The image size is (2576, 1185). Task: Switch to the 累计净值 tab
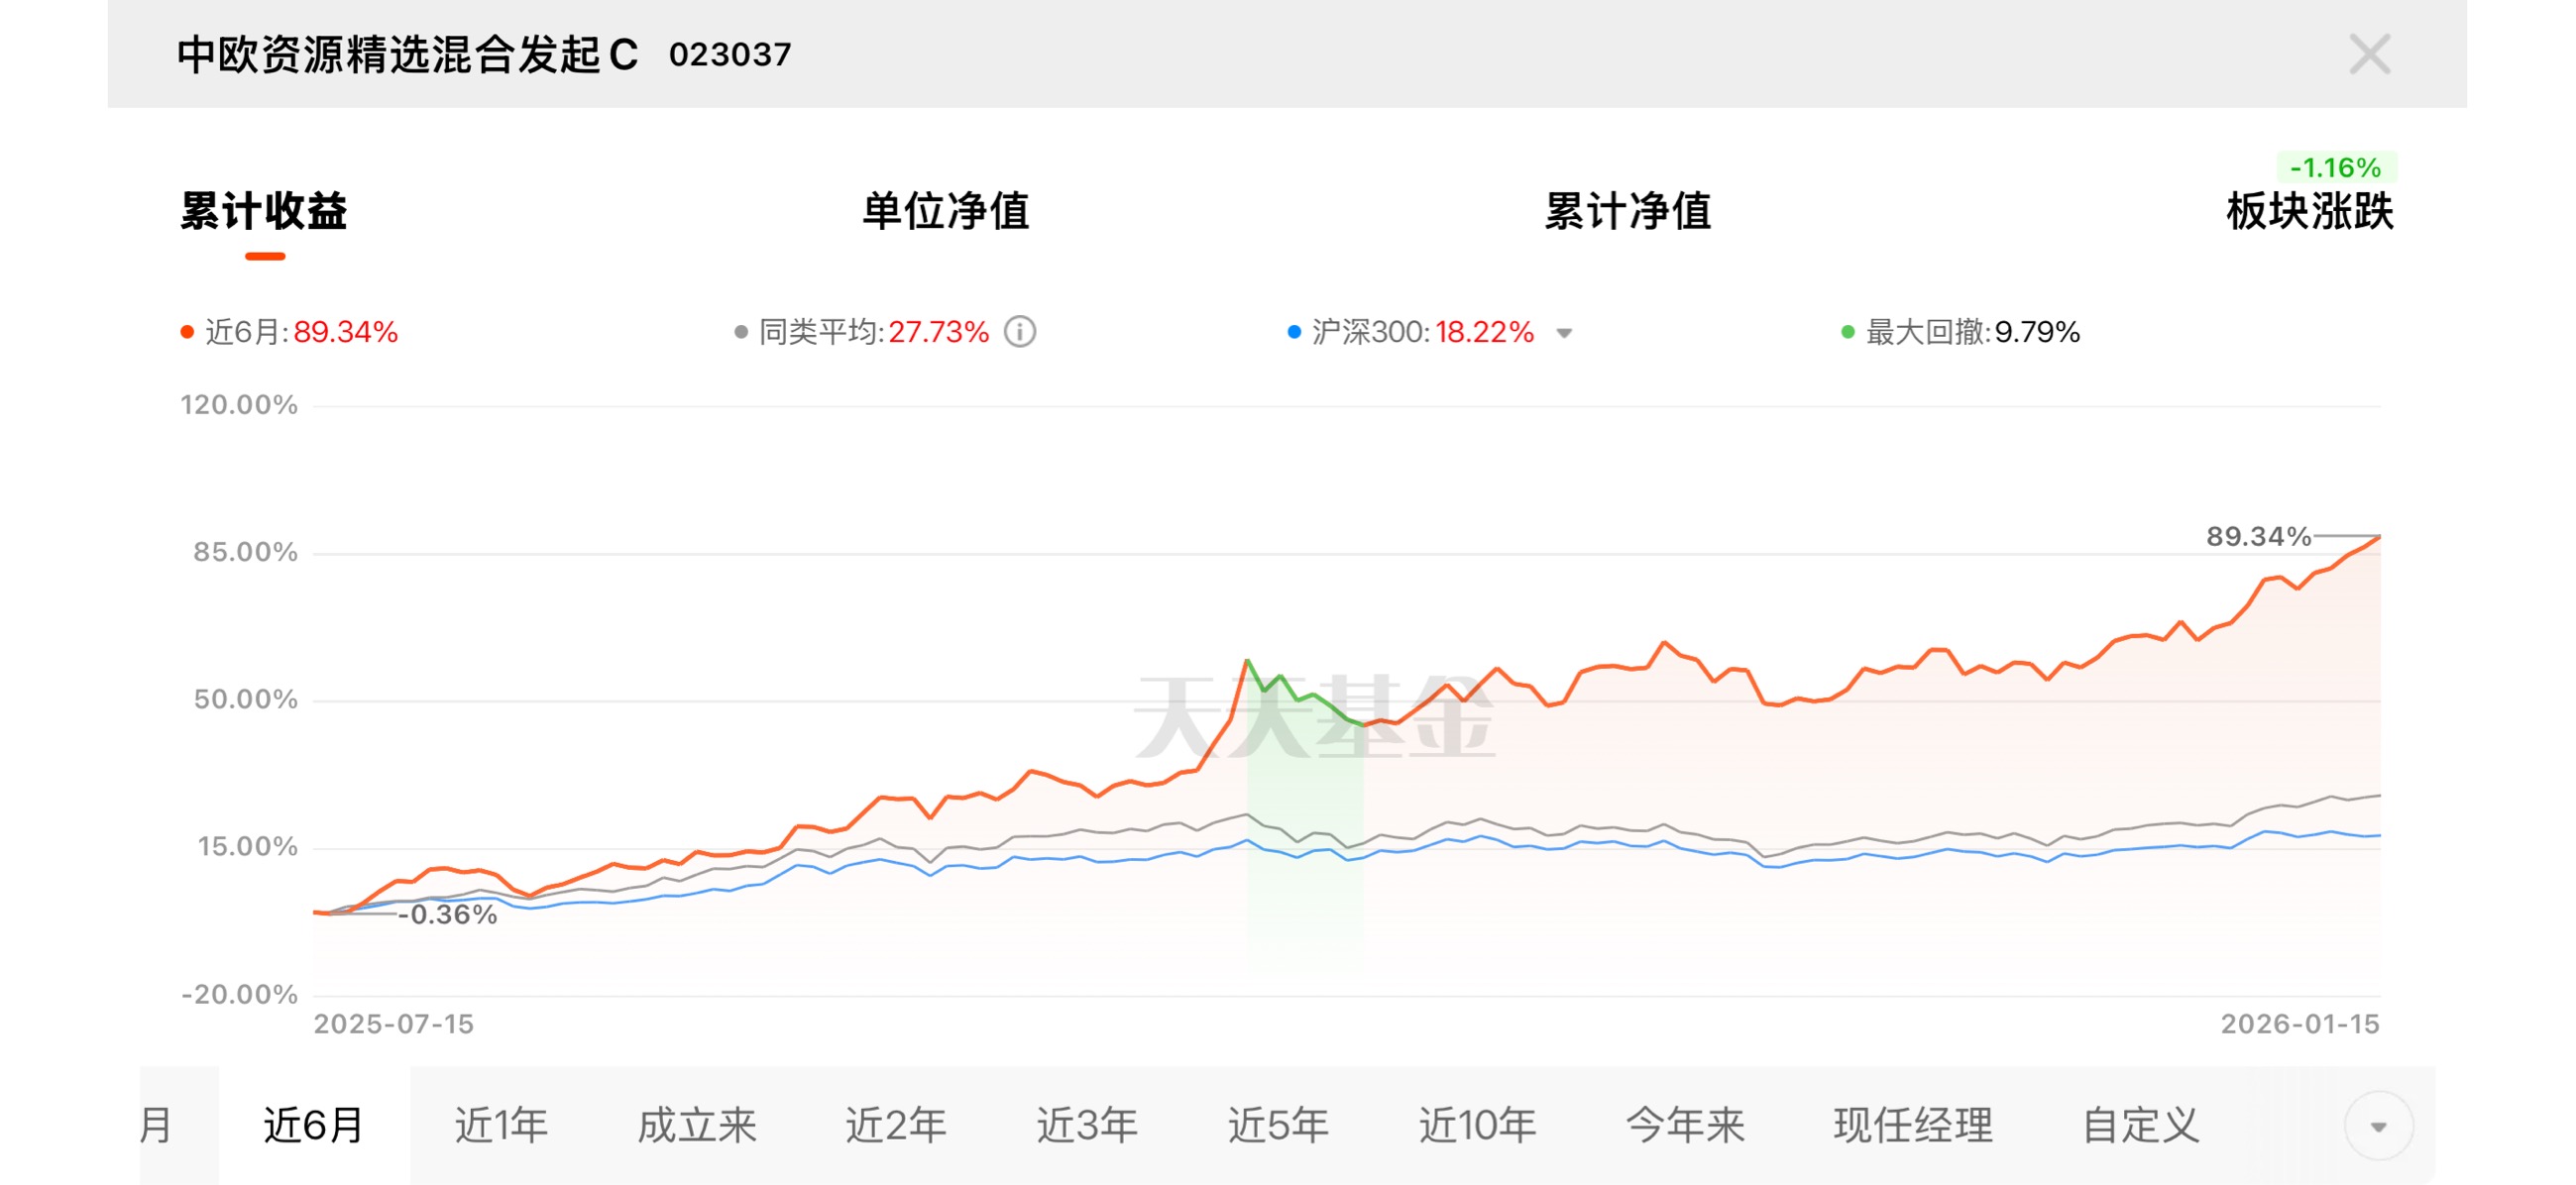click(x=1627, y=211)
